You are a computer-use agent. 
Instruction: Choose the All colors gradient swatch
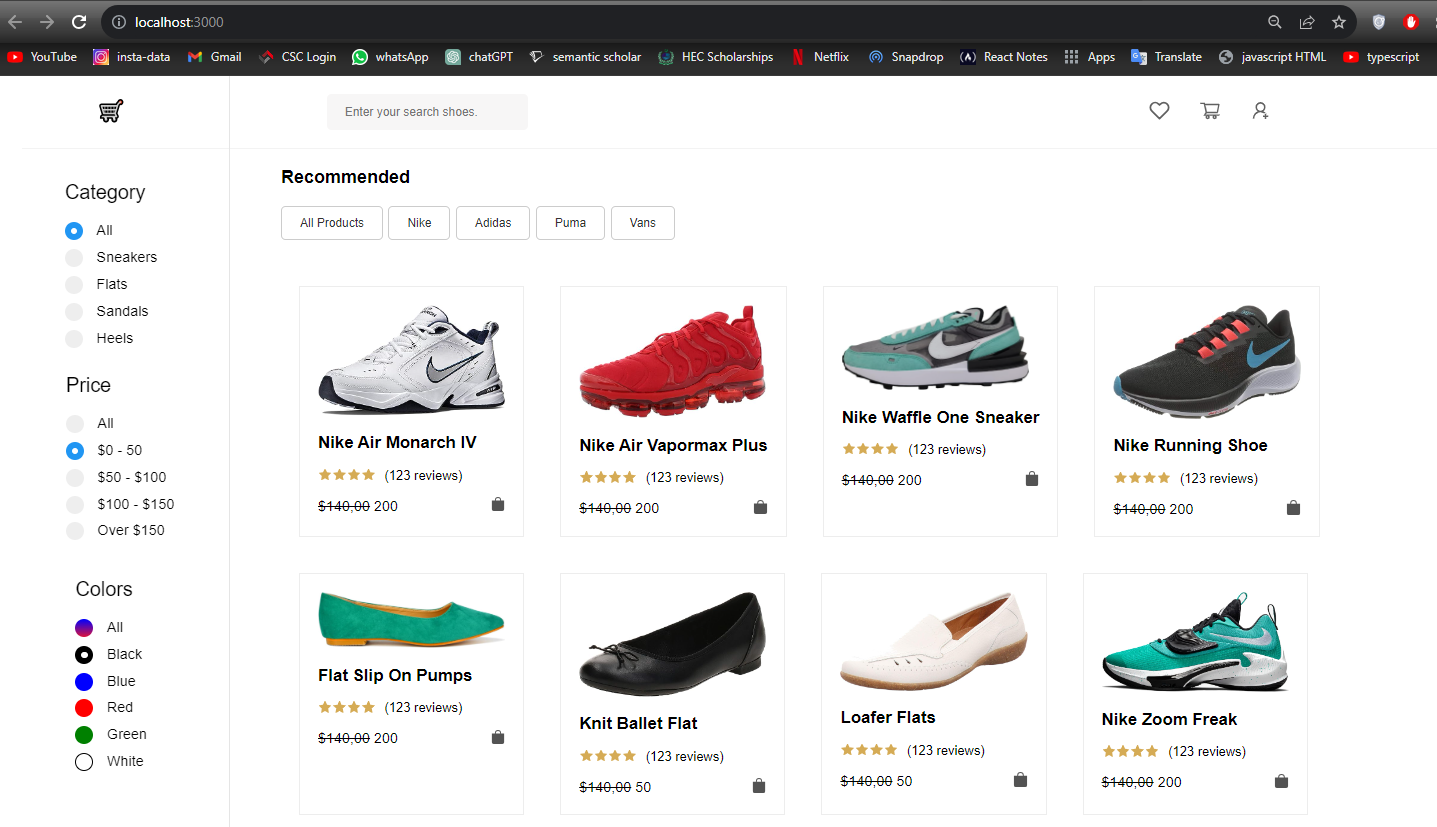tap(84, 628)
